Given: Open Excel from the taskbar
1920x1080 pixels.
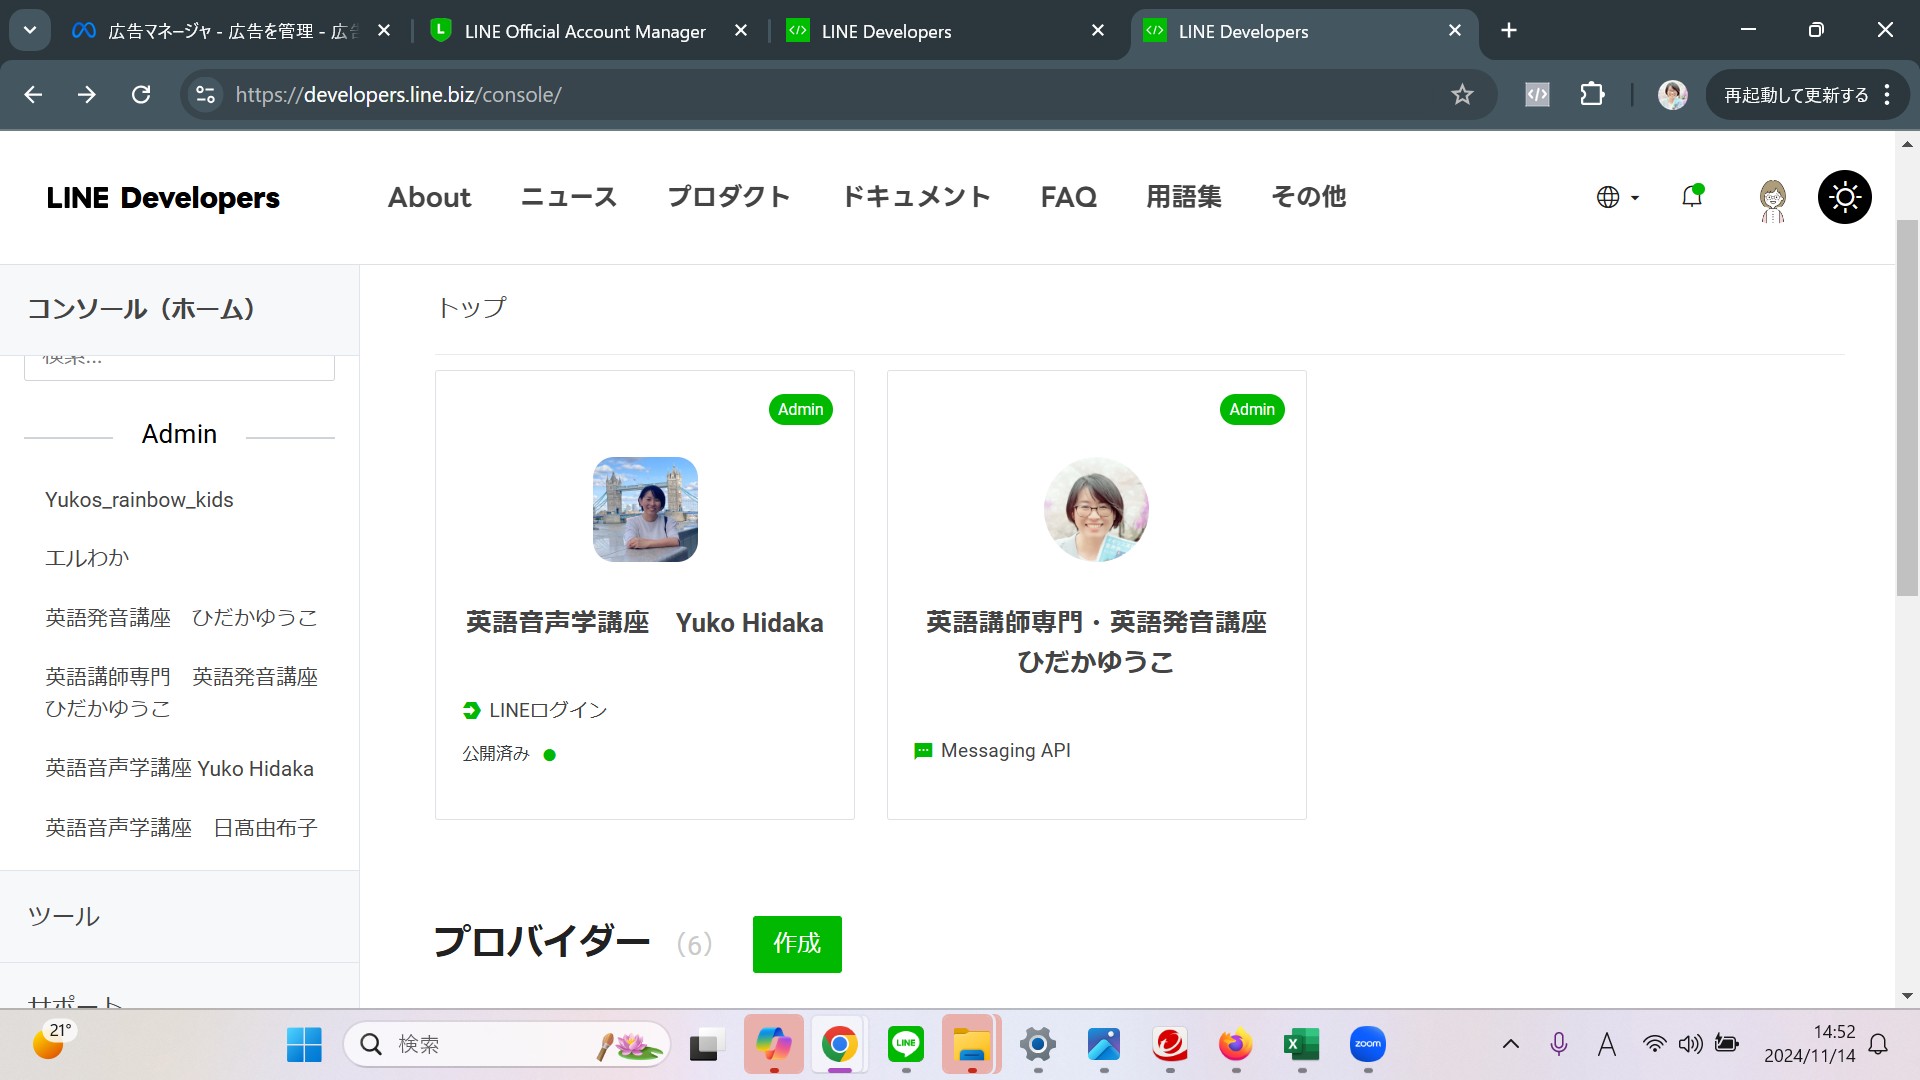Looking at the screenshot, I should (x=1301, y=1045).
